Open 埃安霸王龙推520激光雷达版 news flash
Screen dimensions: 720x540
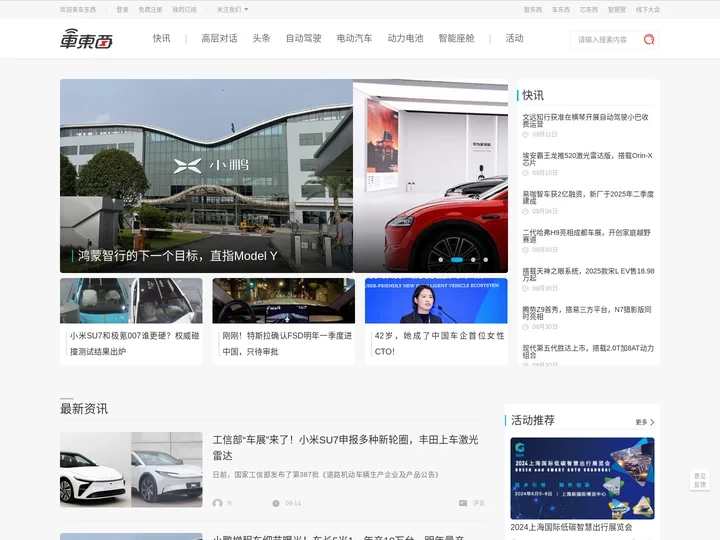[587, 159]
